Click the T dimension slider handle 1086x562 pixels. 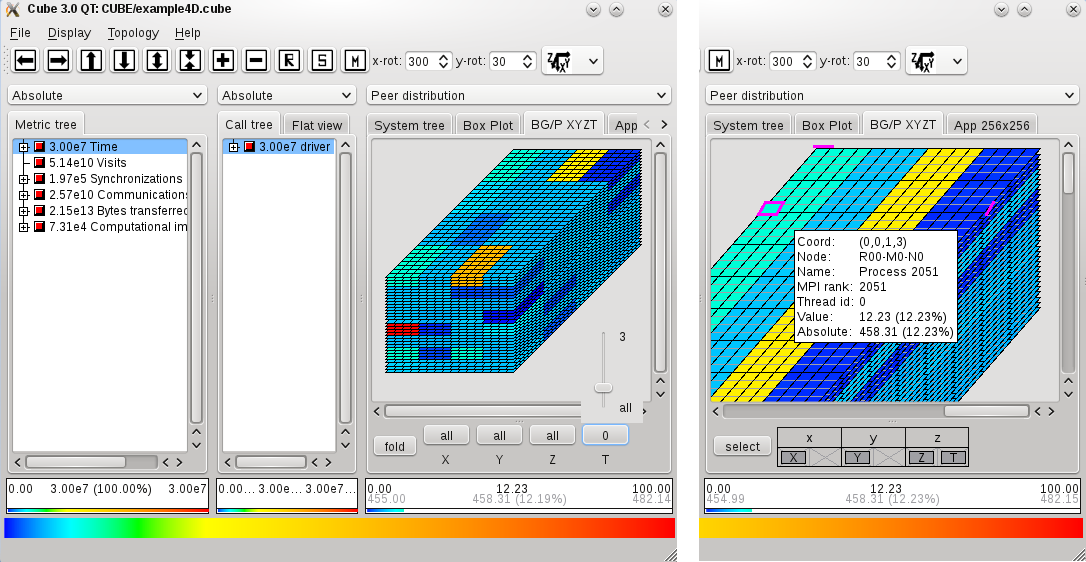(603, 387)
